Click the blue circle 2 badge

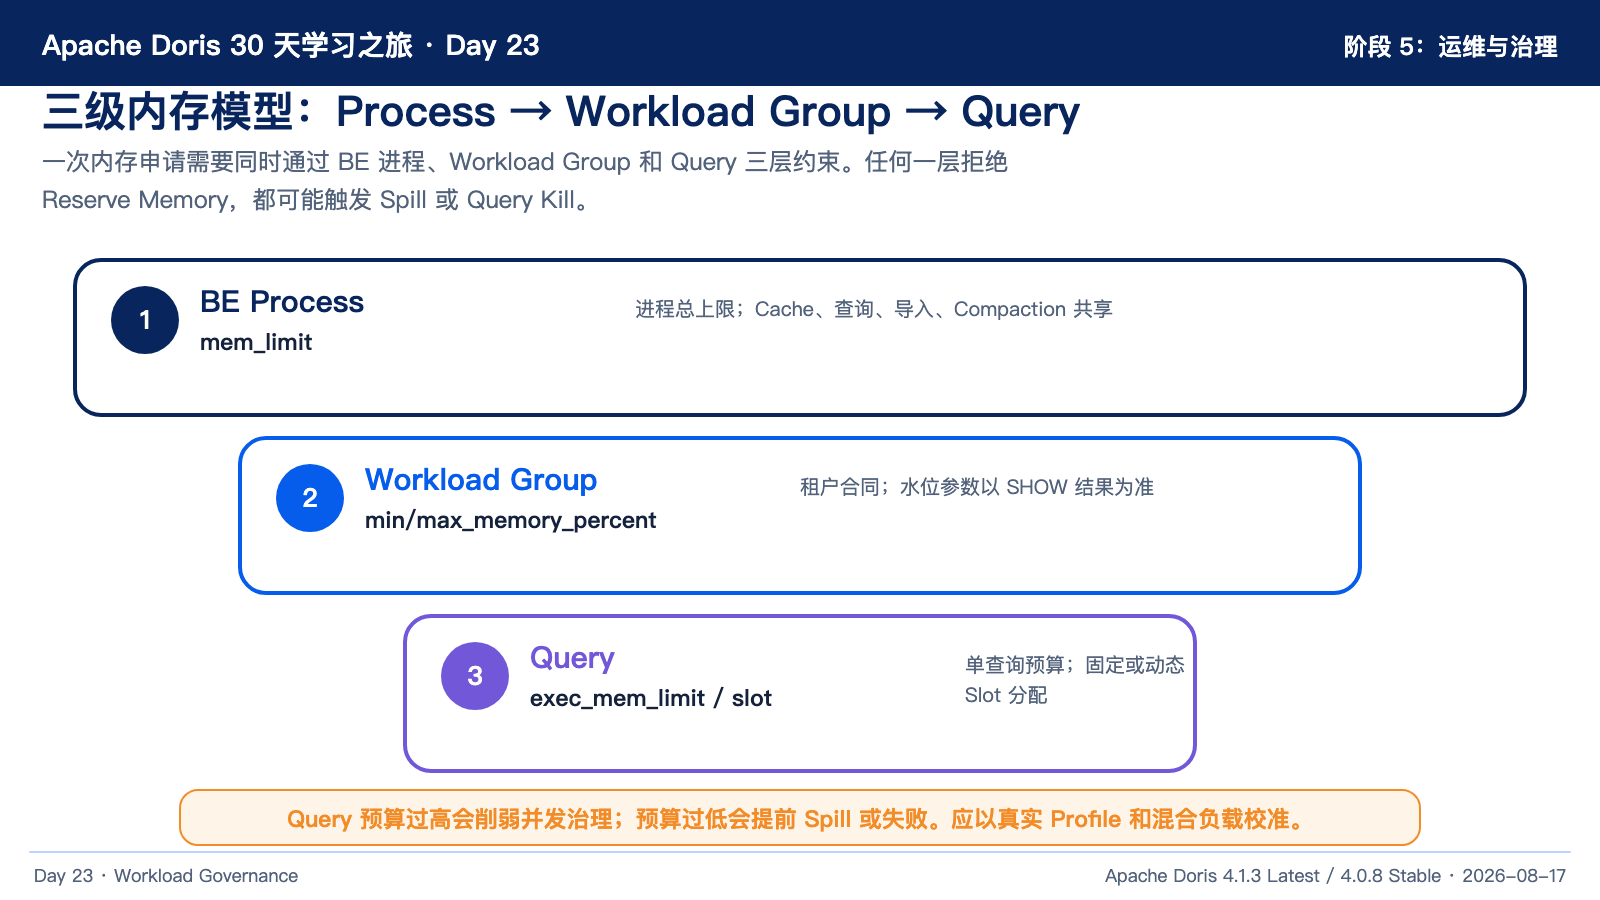point(310,498)
